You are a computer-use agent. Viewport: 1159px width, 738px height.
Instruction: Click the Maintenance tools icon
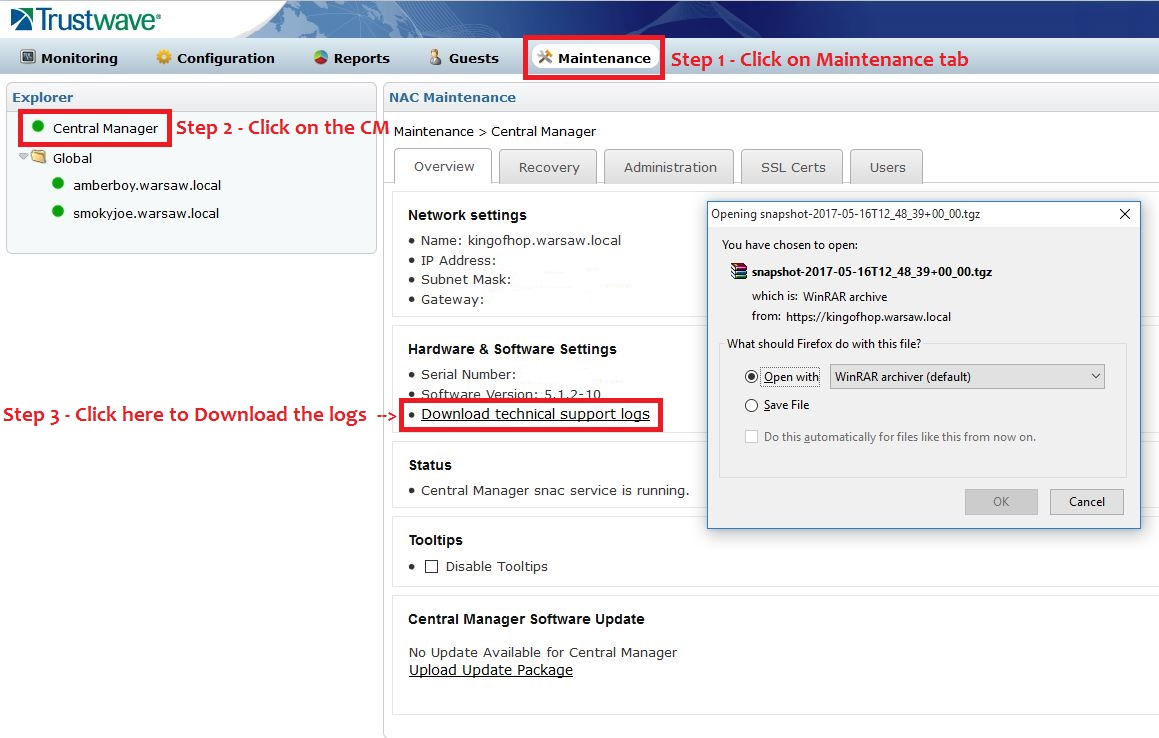(545, 58)
